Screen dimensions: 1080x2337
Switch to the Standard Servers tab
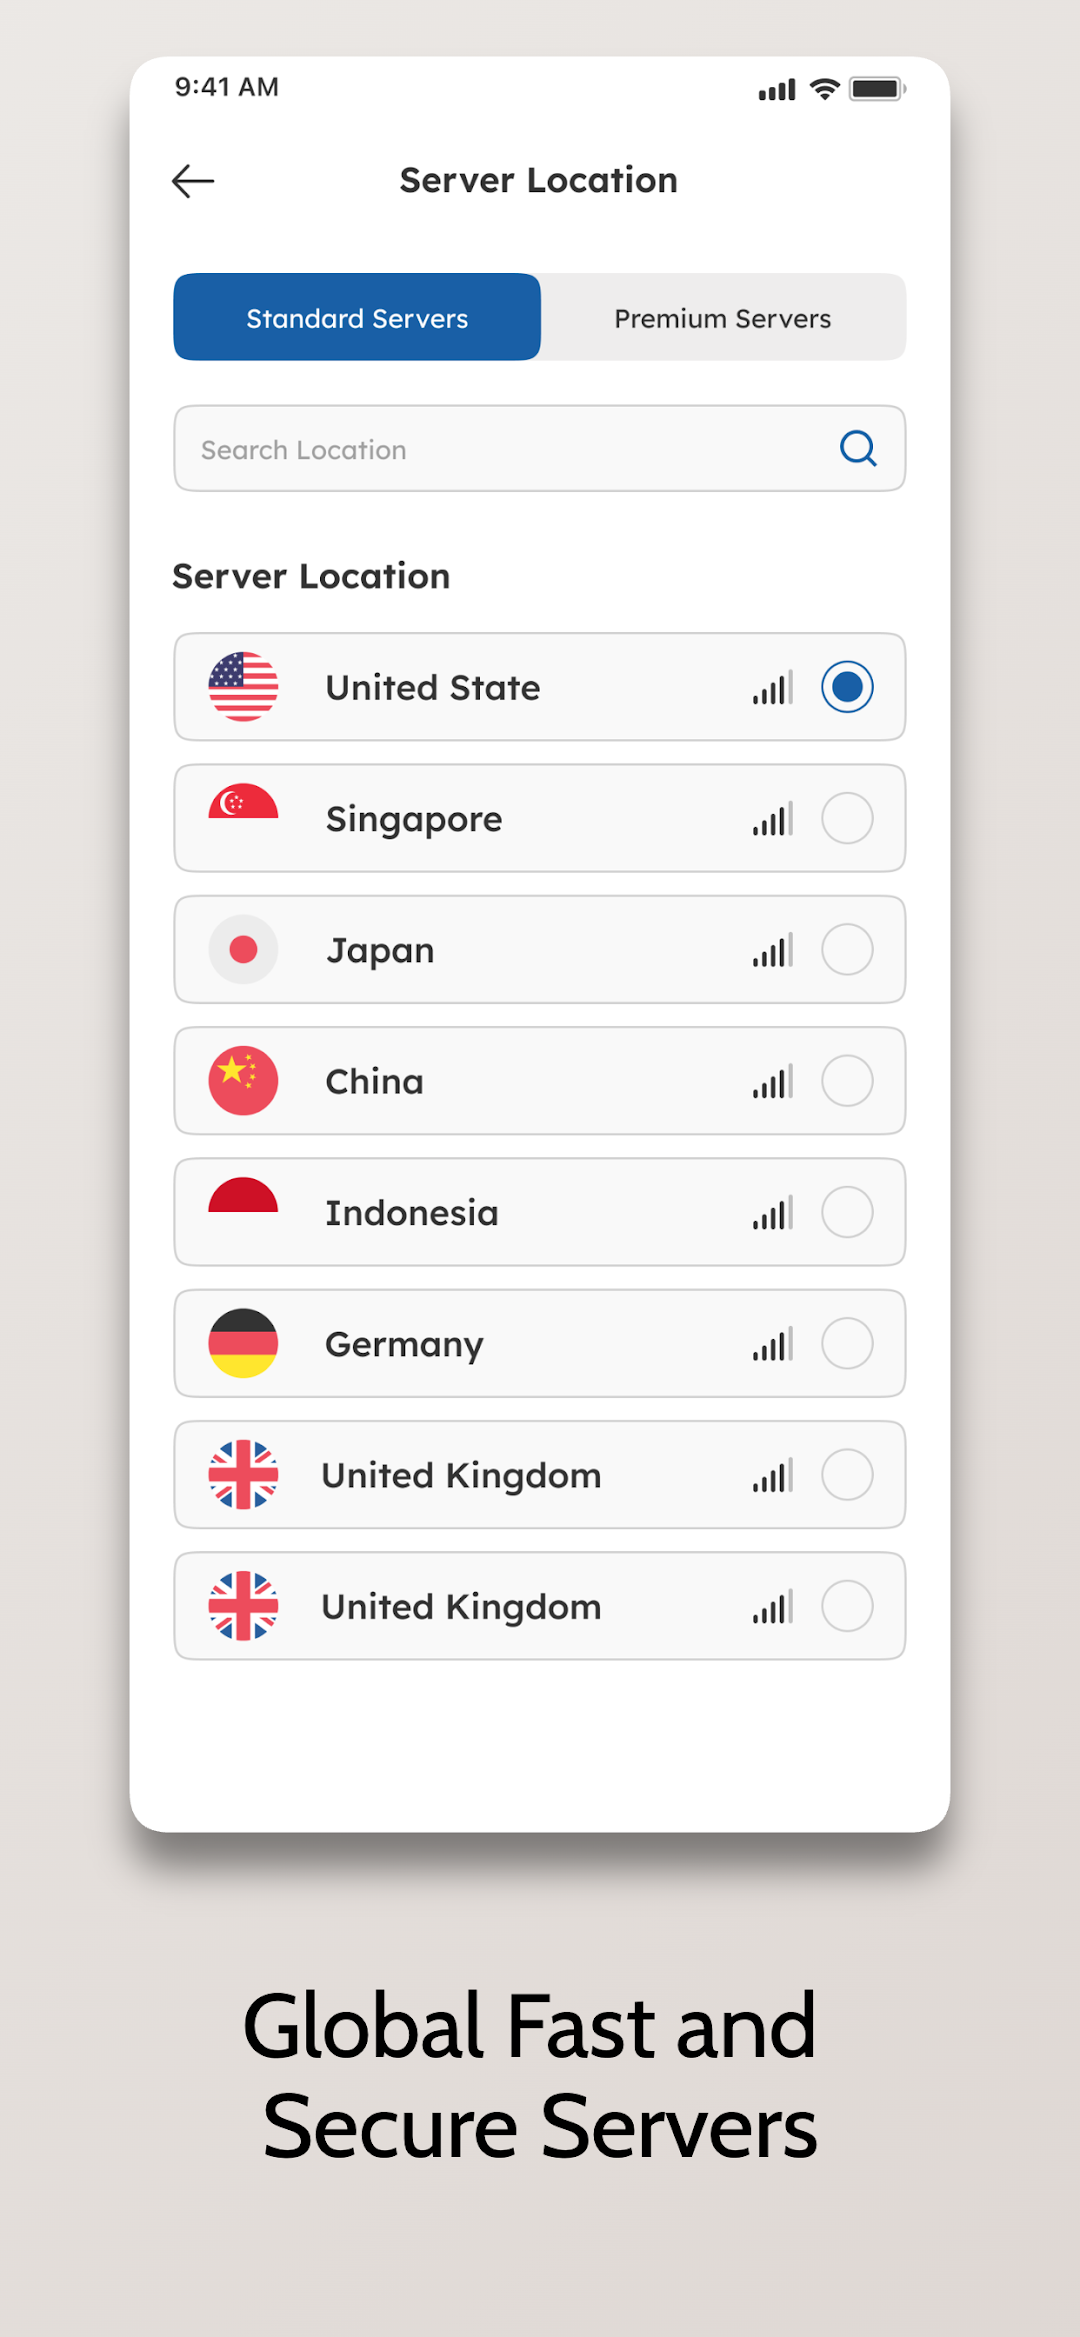pyautogui.click(x=357, y=317)
